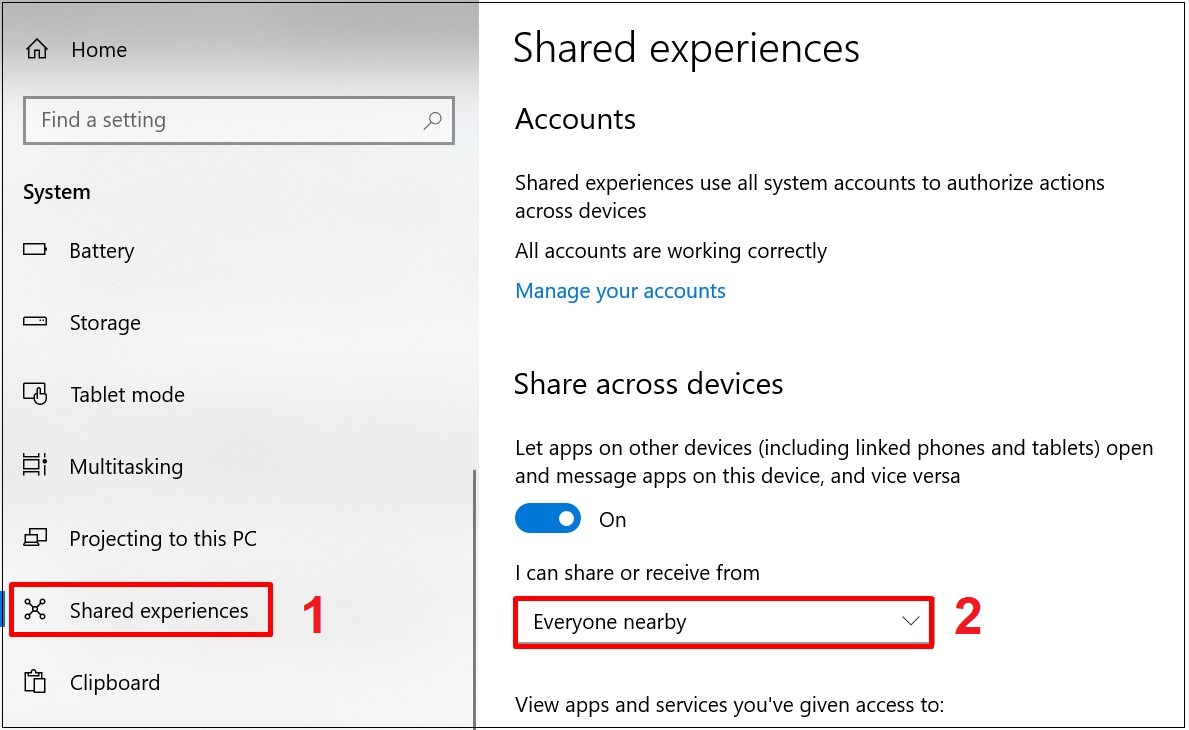
Task: Click the chevron arrow on sharing dropdown
Action: click(x=910, y=621)
